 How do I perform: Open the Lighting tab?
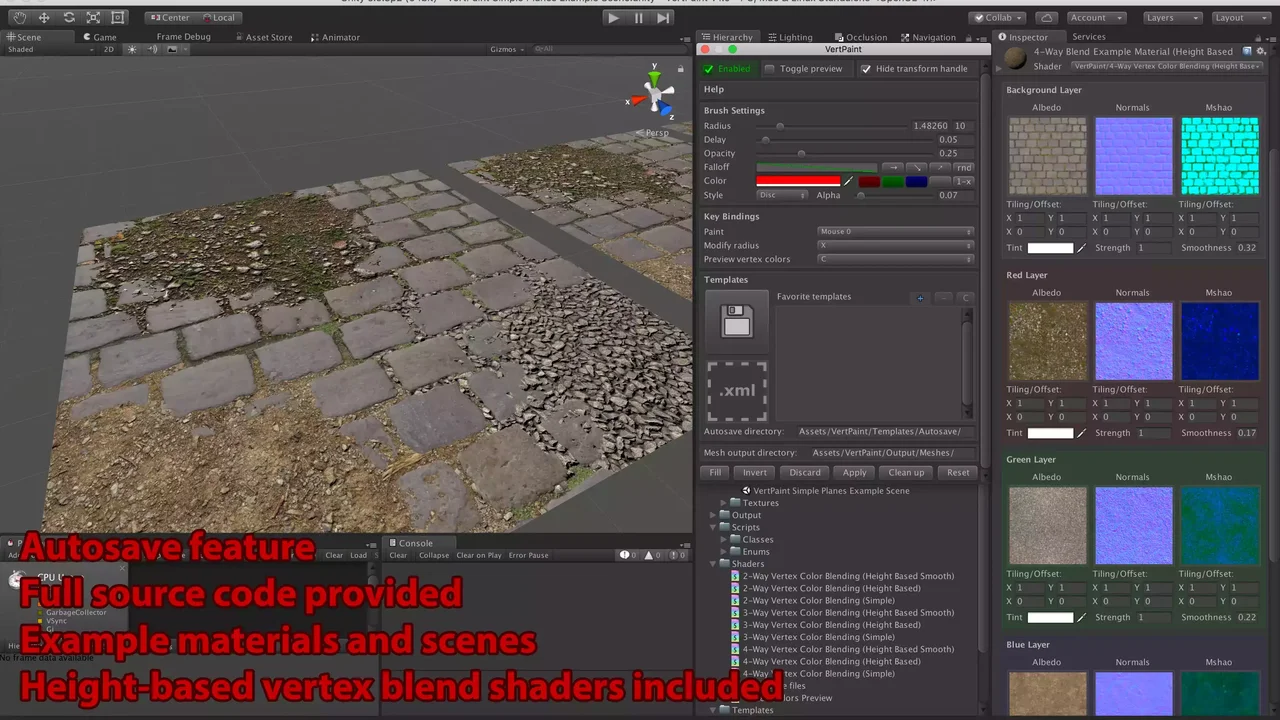[x=789, y=37]
